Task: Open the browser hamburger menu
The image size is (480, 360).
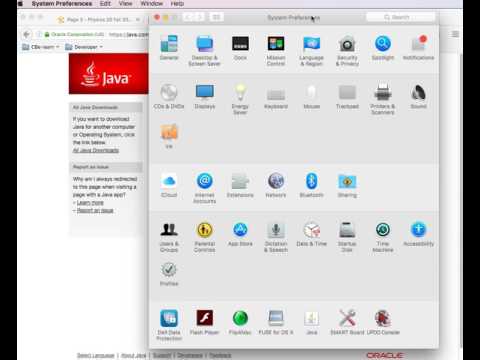Action: tap(455, 34)
